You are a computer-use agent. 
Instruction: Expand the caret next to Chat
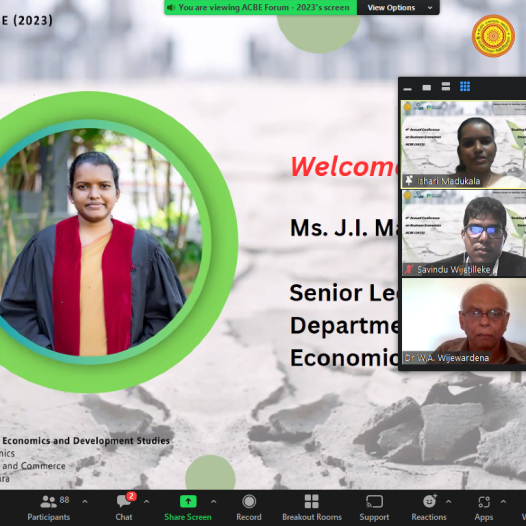(147, 502)
